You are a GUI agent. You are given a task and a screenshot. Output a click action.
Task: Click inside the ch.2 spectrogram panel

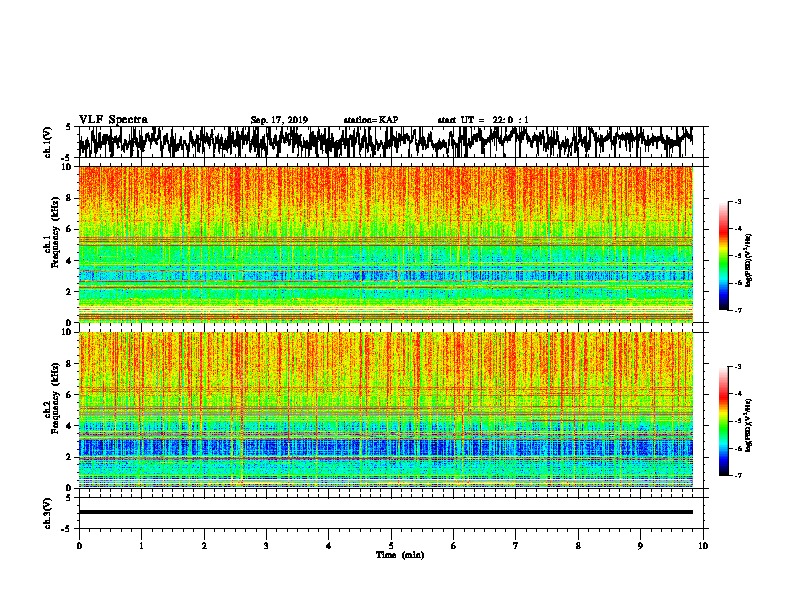385,410
